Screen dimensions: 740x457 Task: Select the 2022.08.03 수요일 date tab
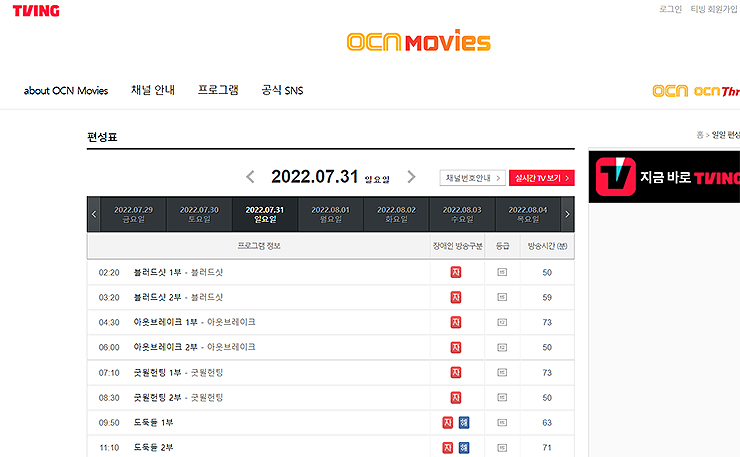click(462, 214)
